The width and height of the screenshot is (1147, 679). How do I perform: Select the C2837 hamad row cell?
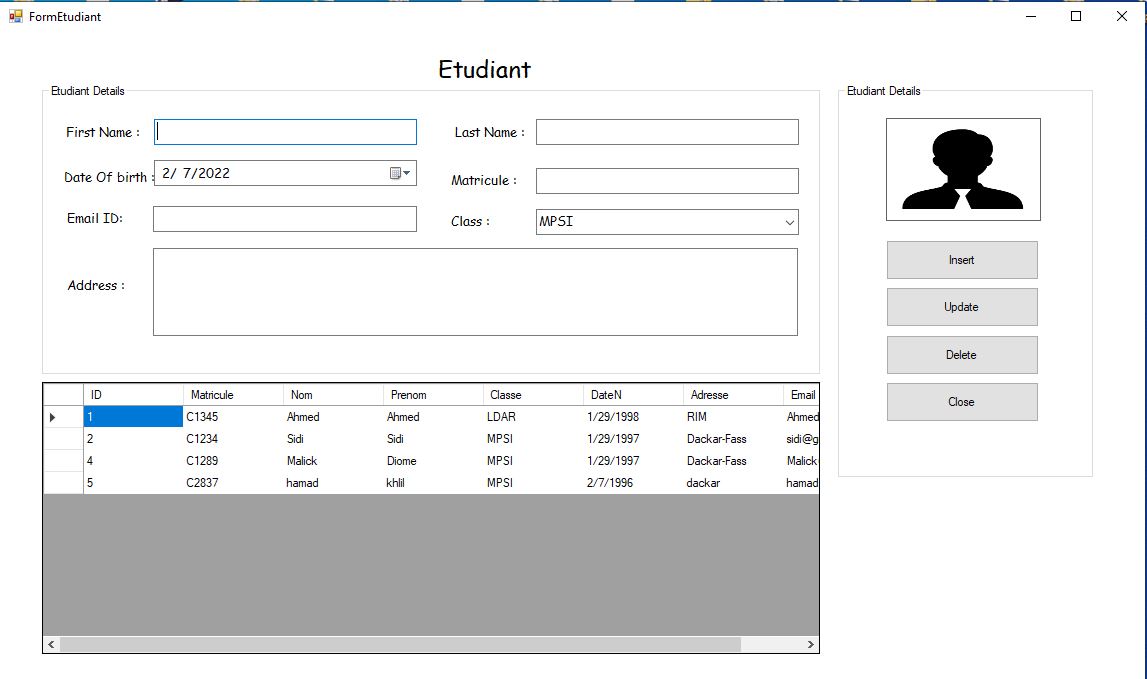pos(233,483)
